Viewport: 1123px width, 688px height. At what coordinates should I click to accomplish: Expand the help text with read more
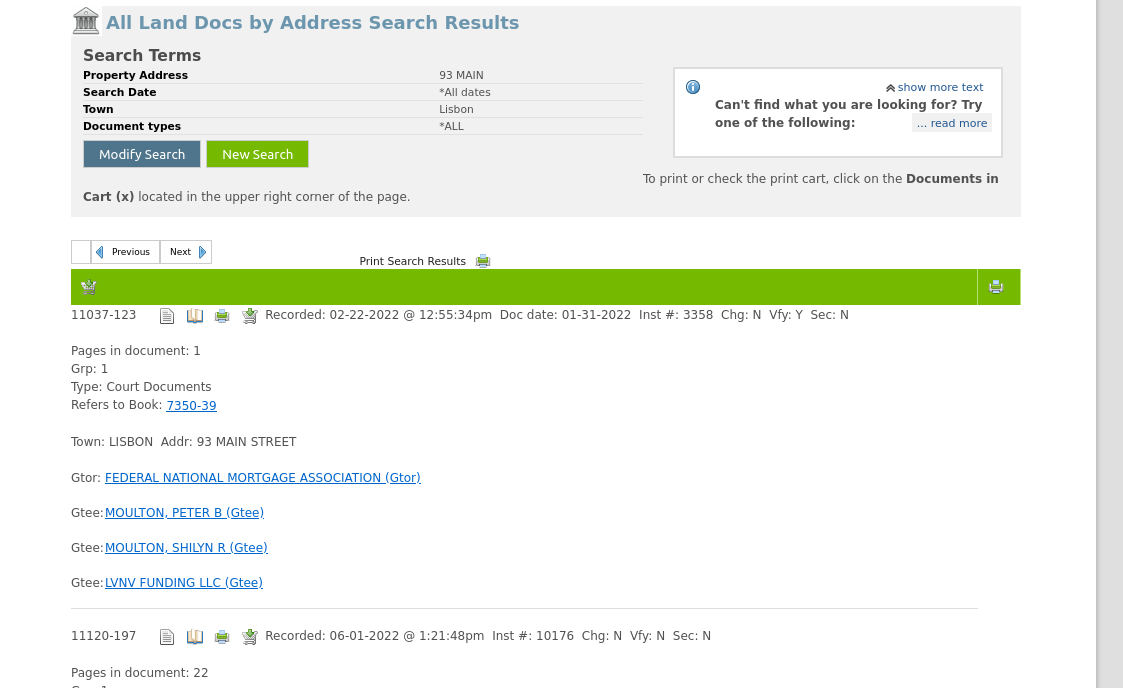click(952, 123)
